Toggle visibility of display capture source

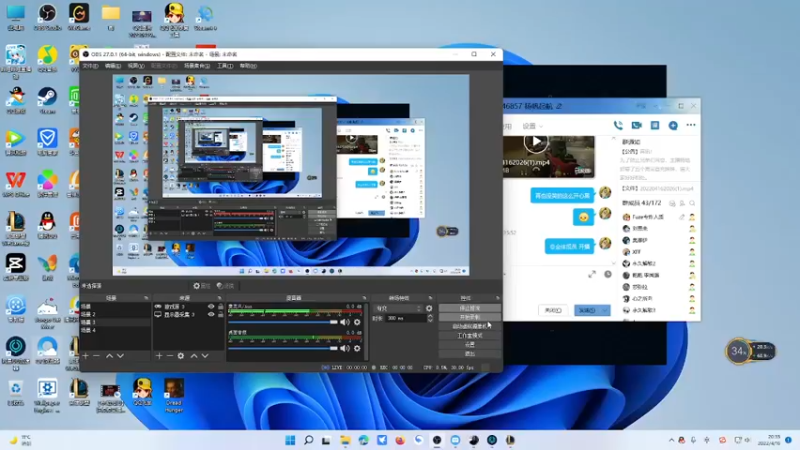211,314
